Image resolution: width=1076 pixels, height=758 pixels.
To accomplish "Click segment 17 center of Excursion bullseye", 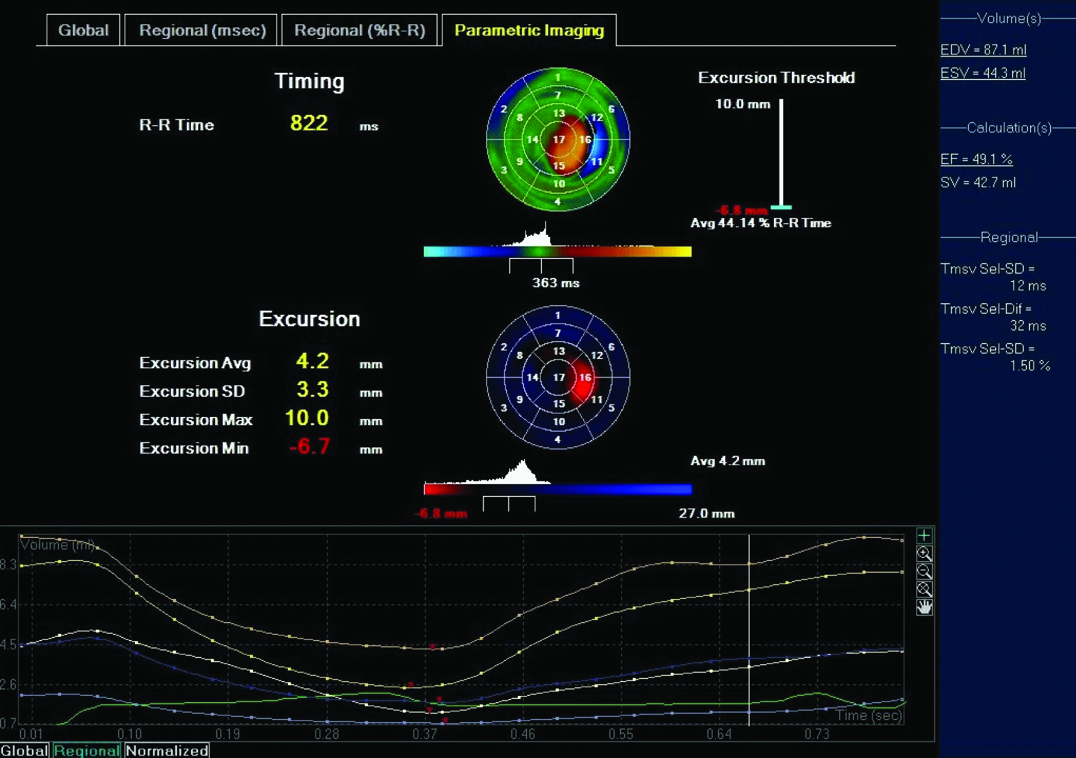I will pyautogui.click(x=558, y=377).
